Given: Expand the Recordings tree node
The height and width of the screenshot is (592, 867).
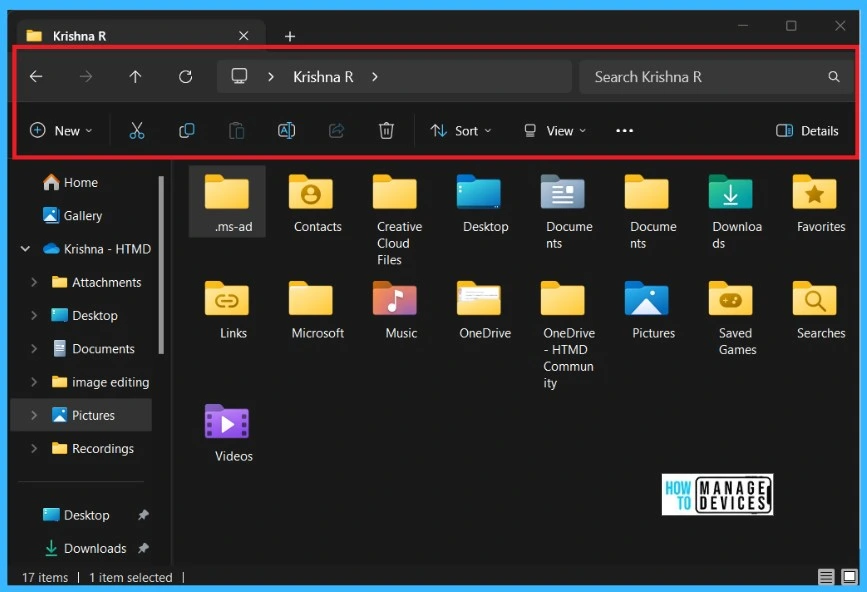Looking at the screenshot, I should [x=34, y=448].
